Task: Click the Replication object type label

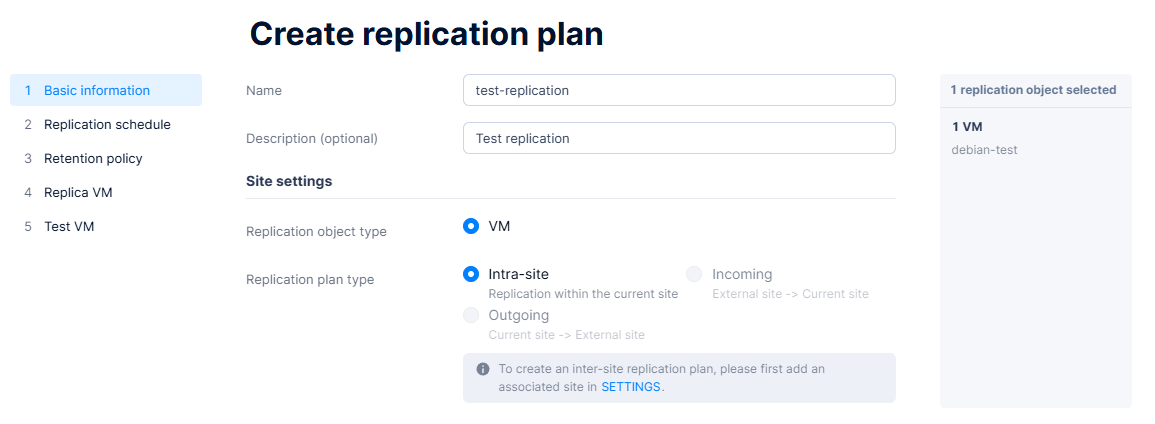Action: 316,232
